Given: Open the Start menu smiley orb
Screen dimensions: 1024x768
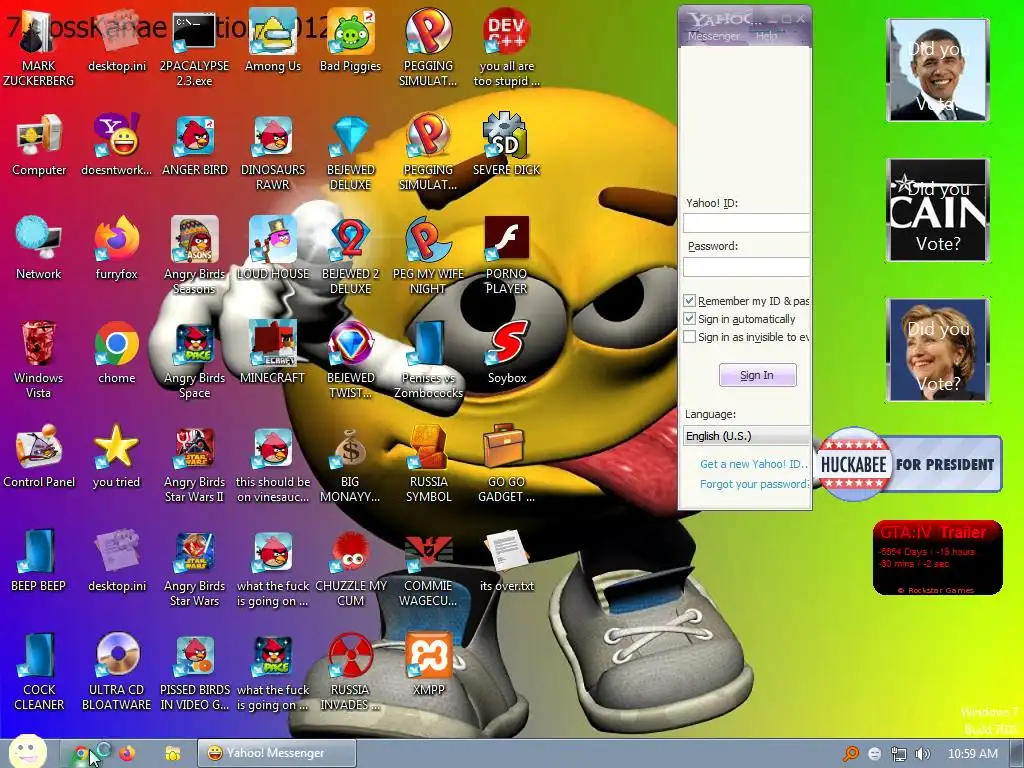Looking at the screenshot, I should point(27,751).
